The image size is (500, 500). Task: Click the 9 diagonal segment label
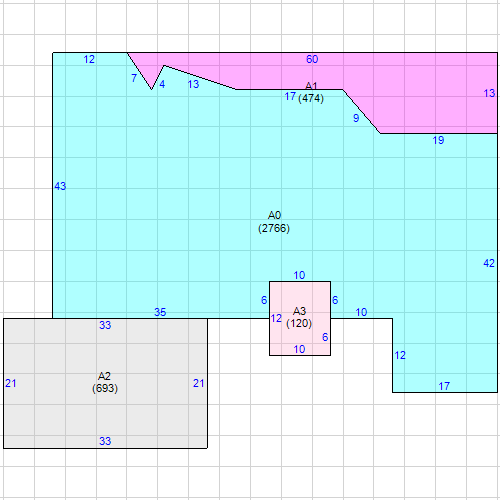coord(356,118)
